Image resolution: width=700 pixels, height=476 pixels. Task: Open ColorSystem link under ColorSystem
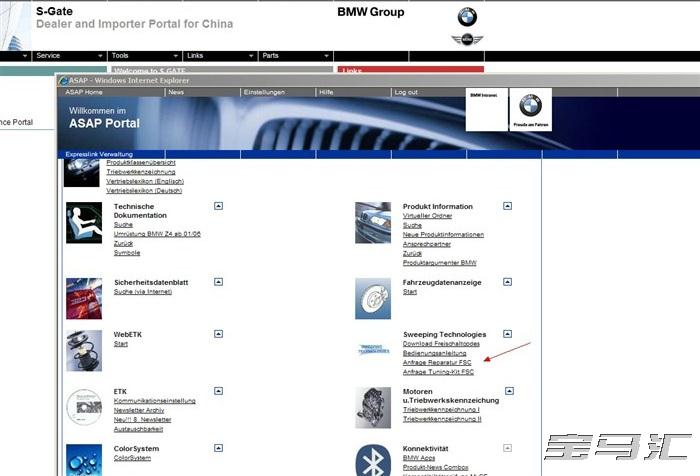[132, 458]
